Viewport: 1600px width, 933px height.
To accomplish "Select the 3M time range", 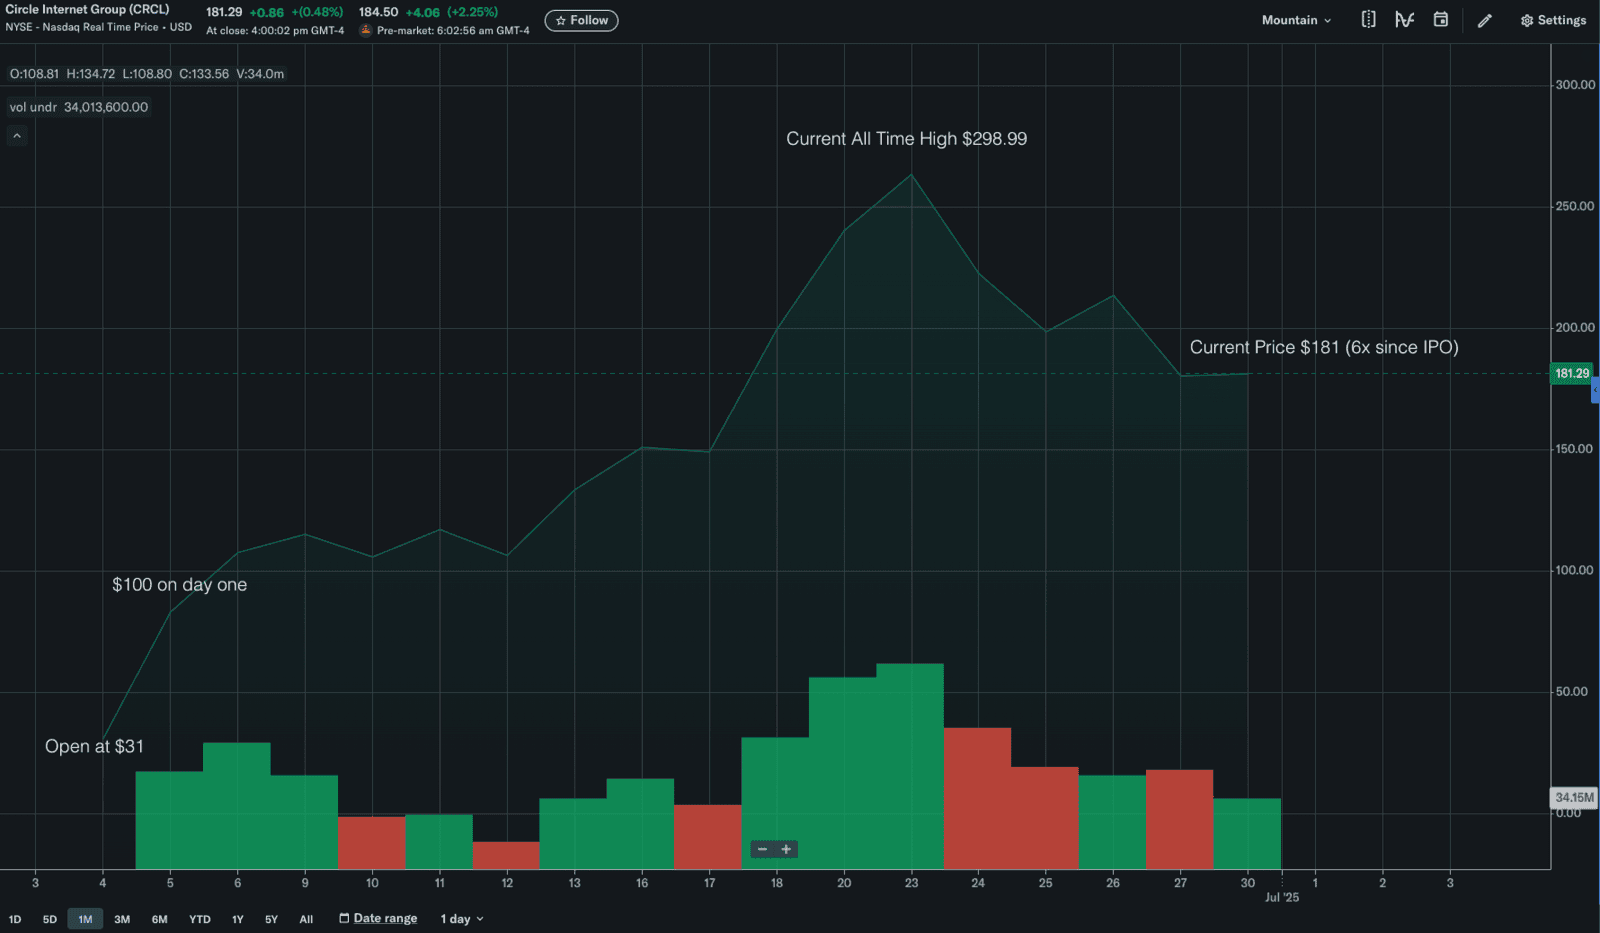I will pos(122,919).
